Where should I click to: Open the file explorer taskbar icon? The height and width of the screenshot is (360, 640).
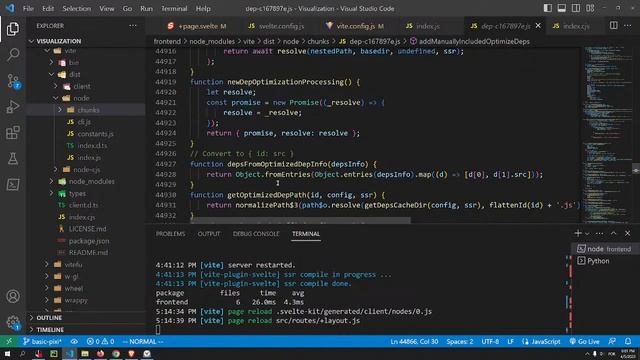(85, 353)
